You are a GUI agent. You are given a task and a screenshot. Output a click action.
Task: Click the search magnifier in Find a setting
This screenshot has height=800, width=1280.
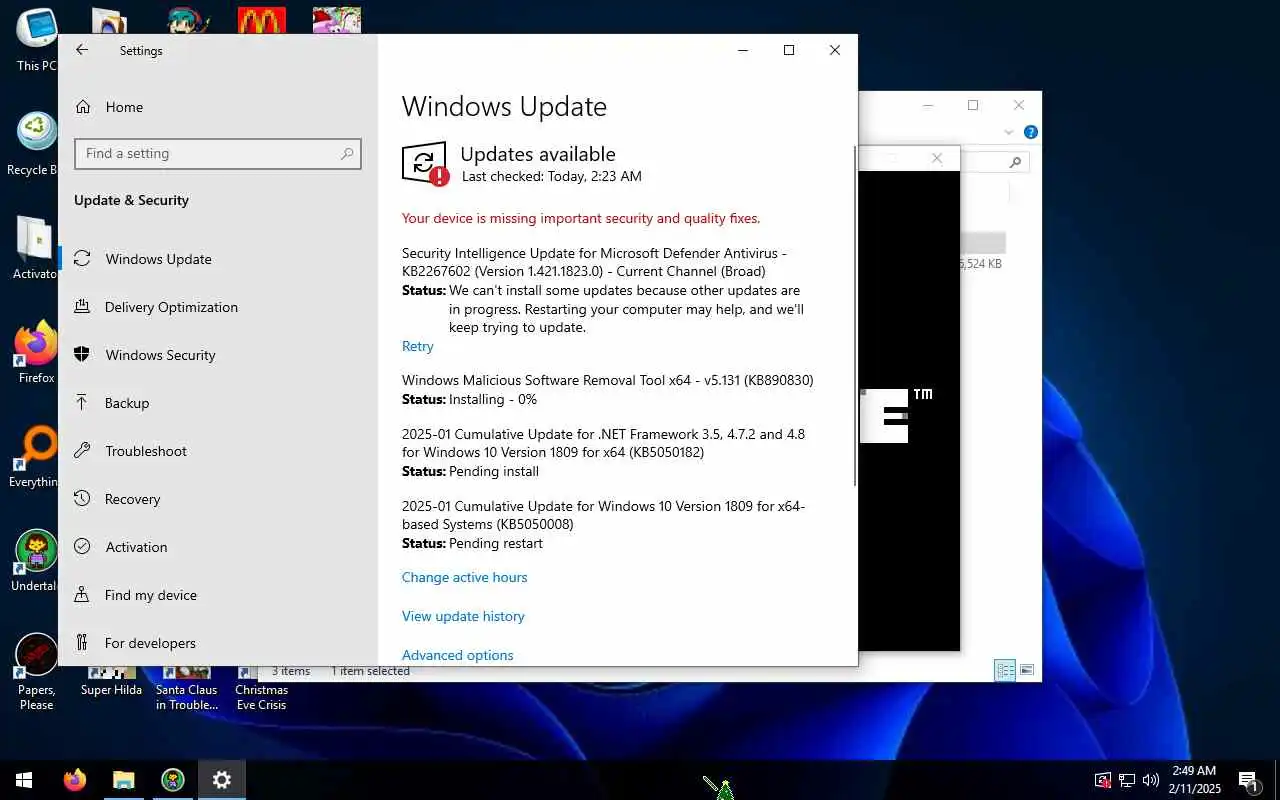(347, 154)
